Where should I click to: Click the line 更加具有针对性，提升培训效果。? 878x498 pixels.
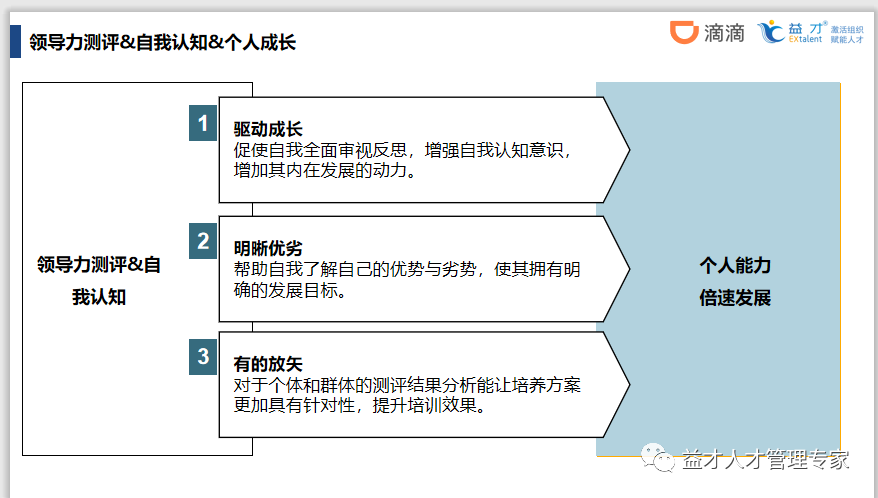click(359, 405)
